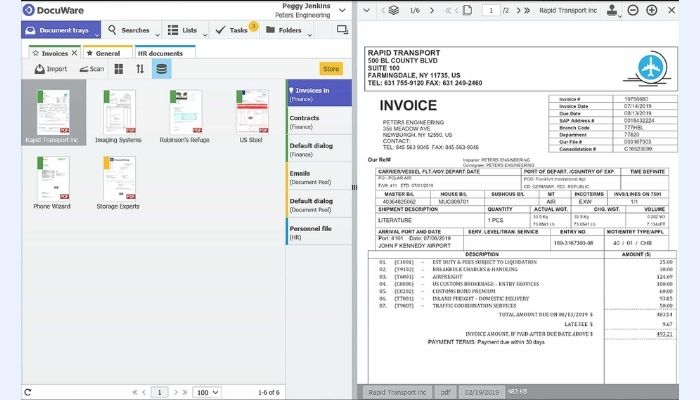Expand the viewer toolbar chevron
Screen dimensions: 700x400
[367, 10]
